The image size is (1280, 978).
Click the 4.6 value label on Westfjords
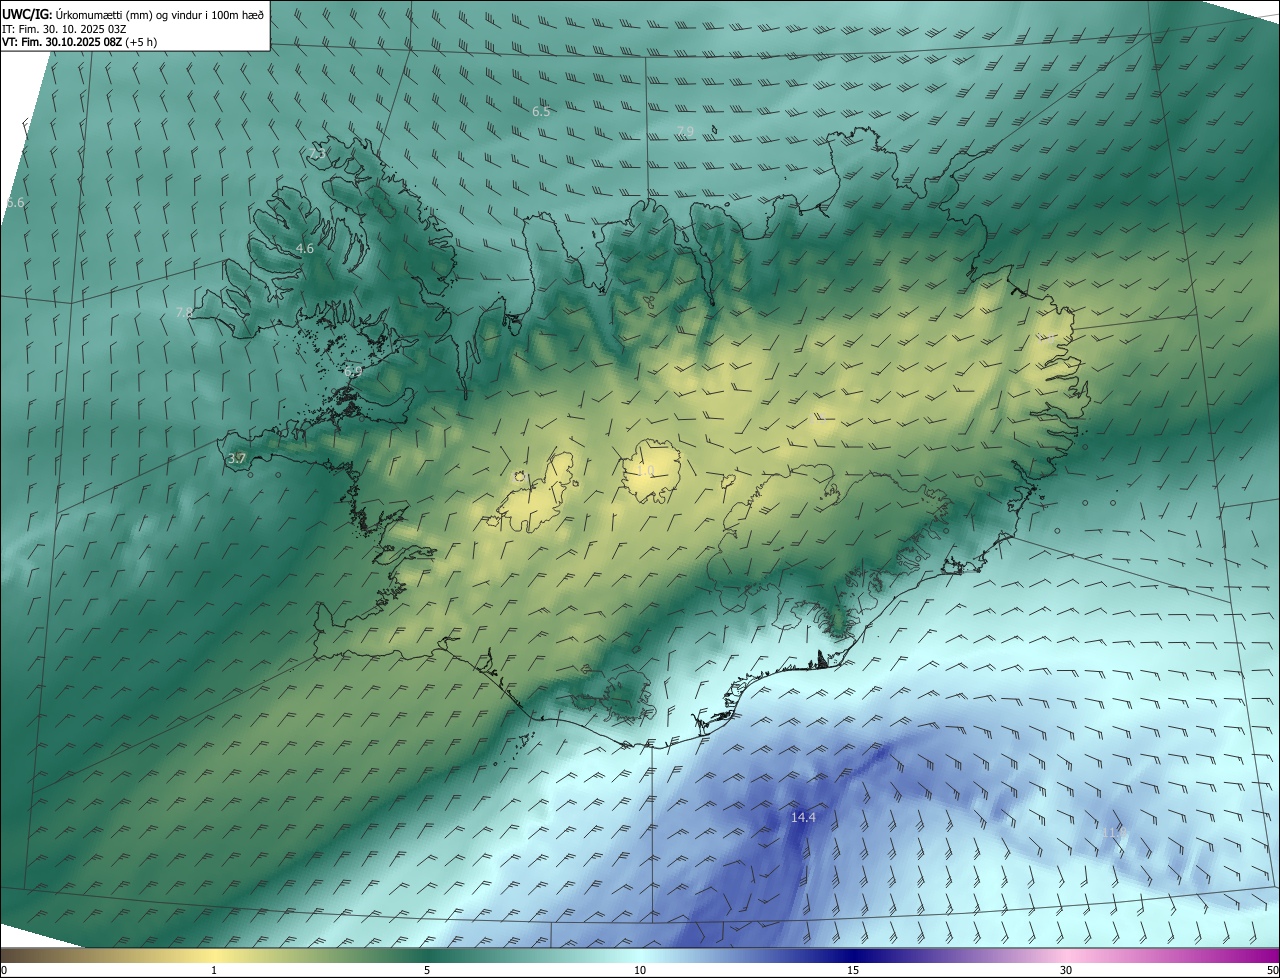point(305,248)
